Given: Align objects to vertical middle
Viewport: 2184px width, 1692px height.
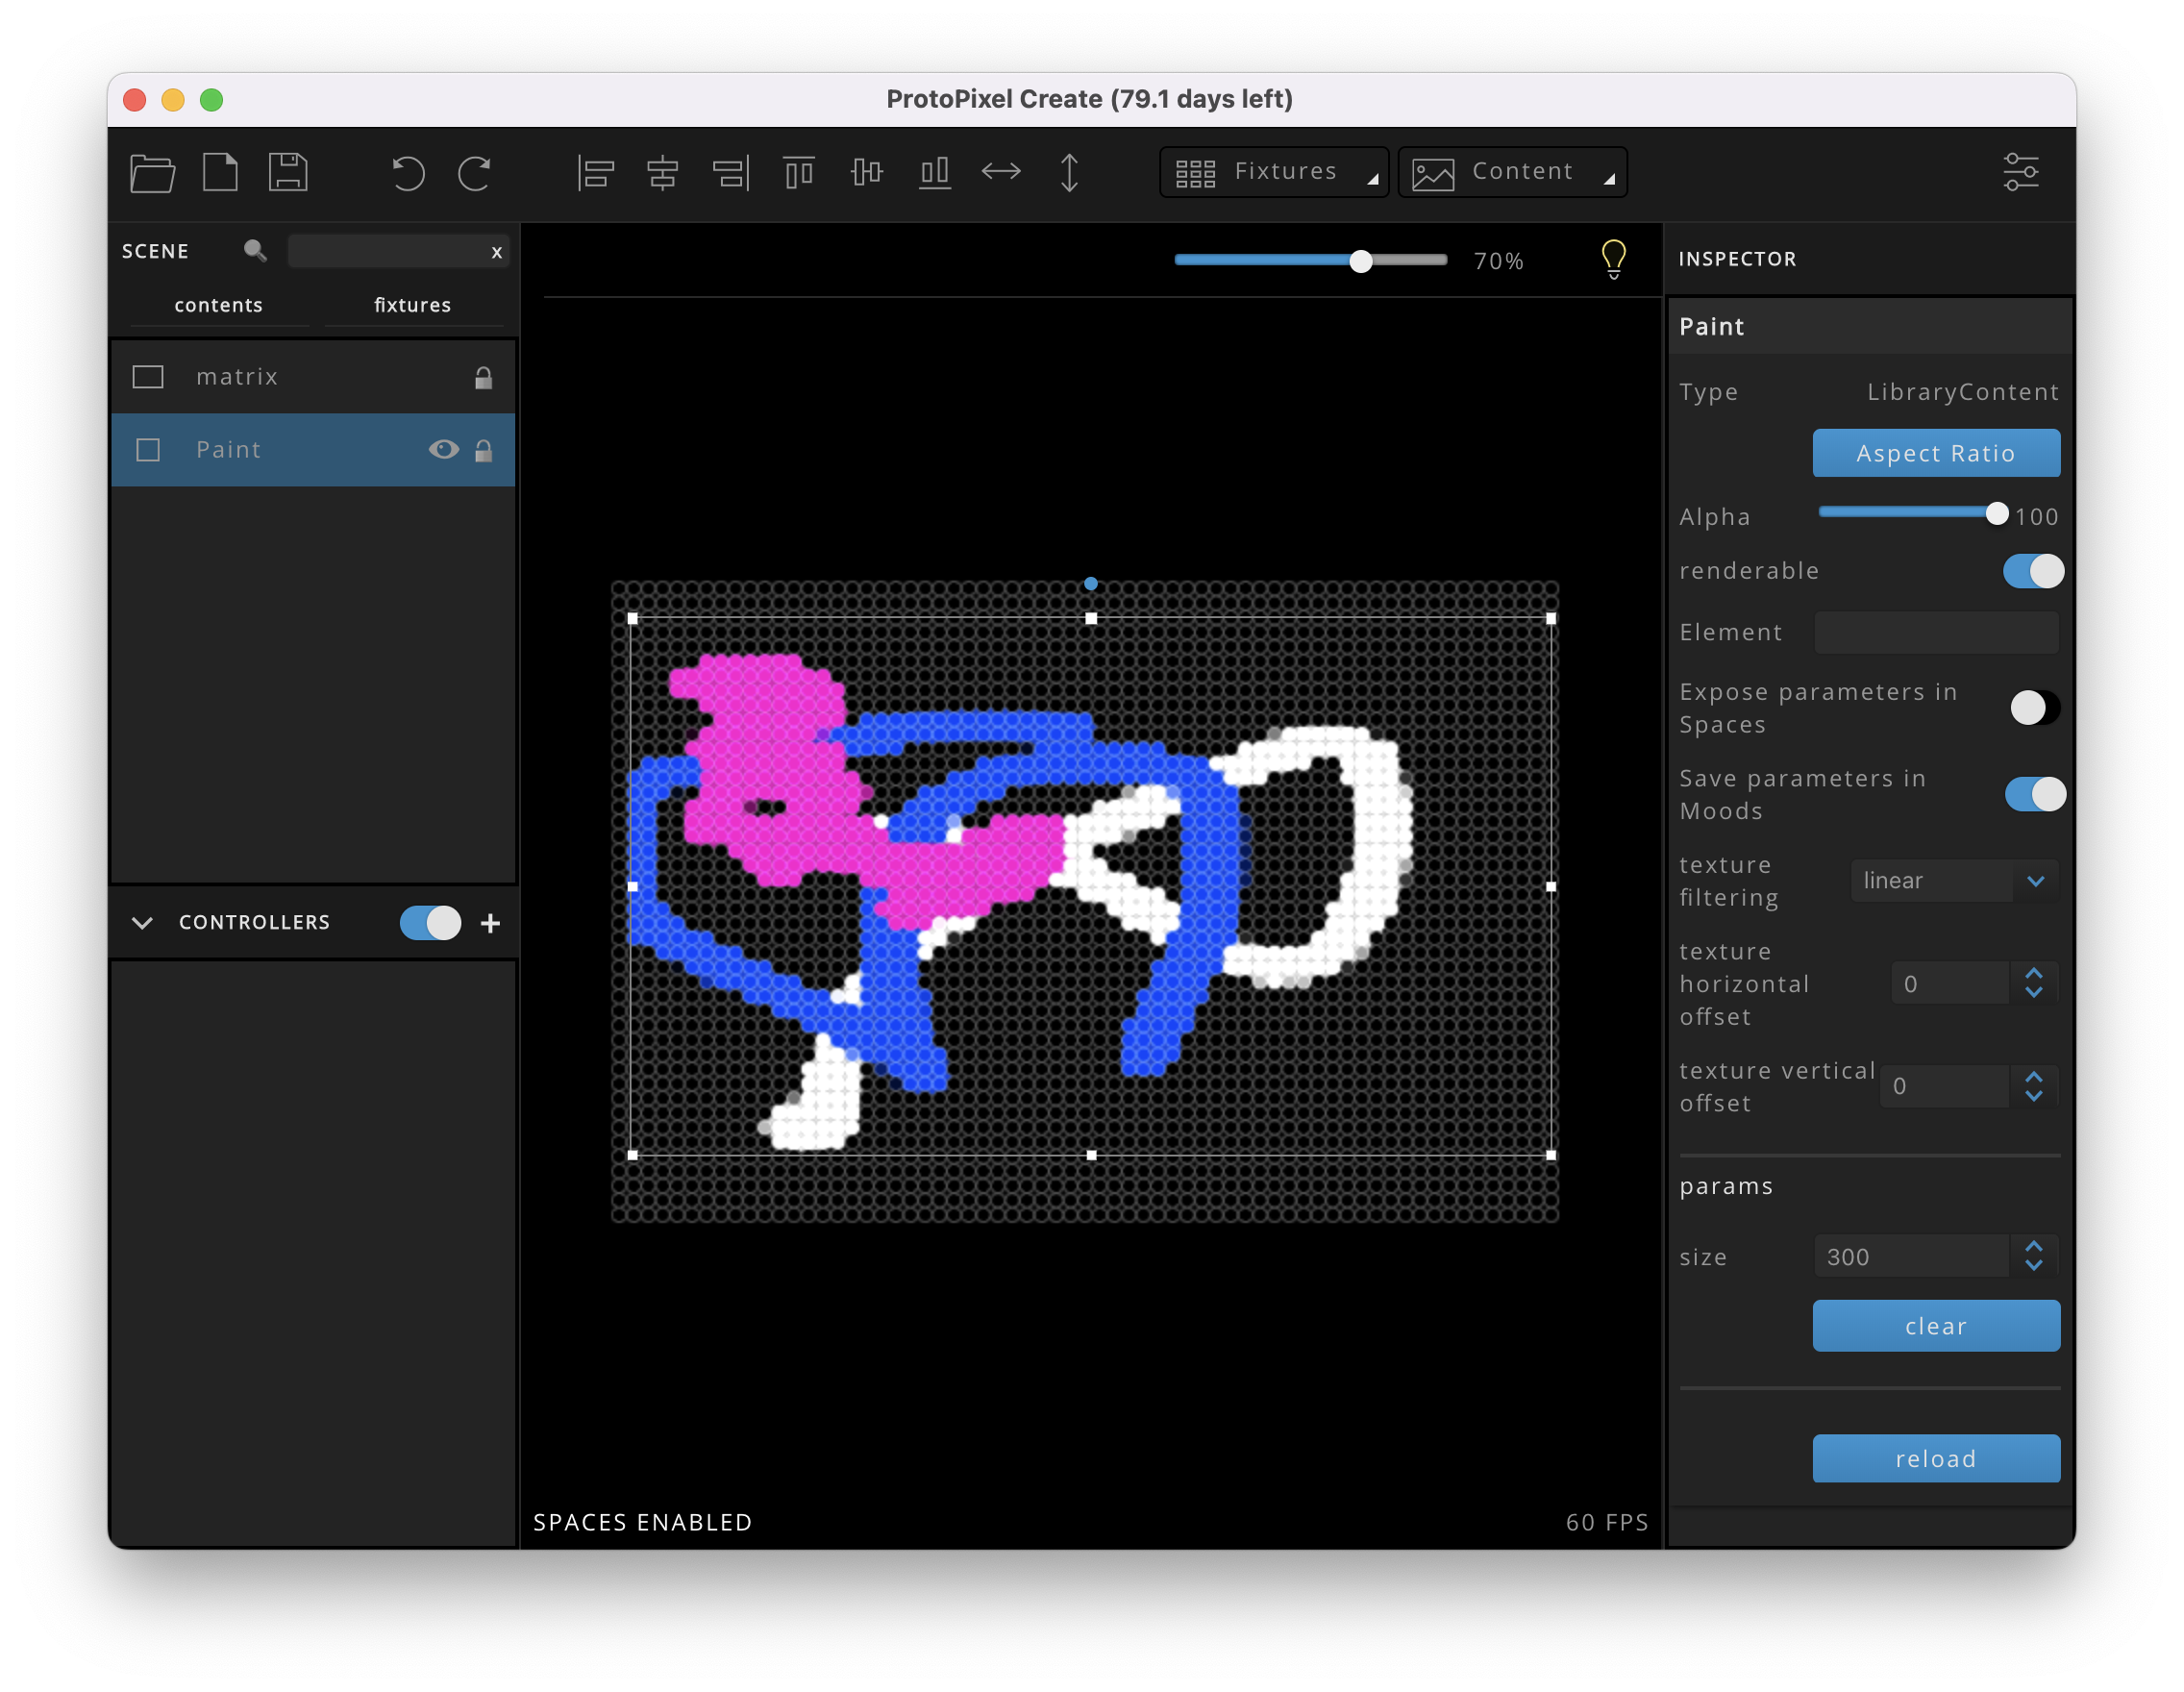Looking at the screenshot, I should (x=866, y=173).
